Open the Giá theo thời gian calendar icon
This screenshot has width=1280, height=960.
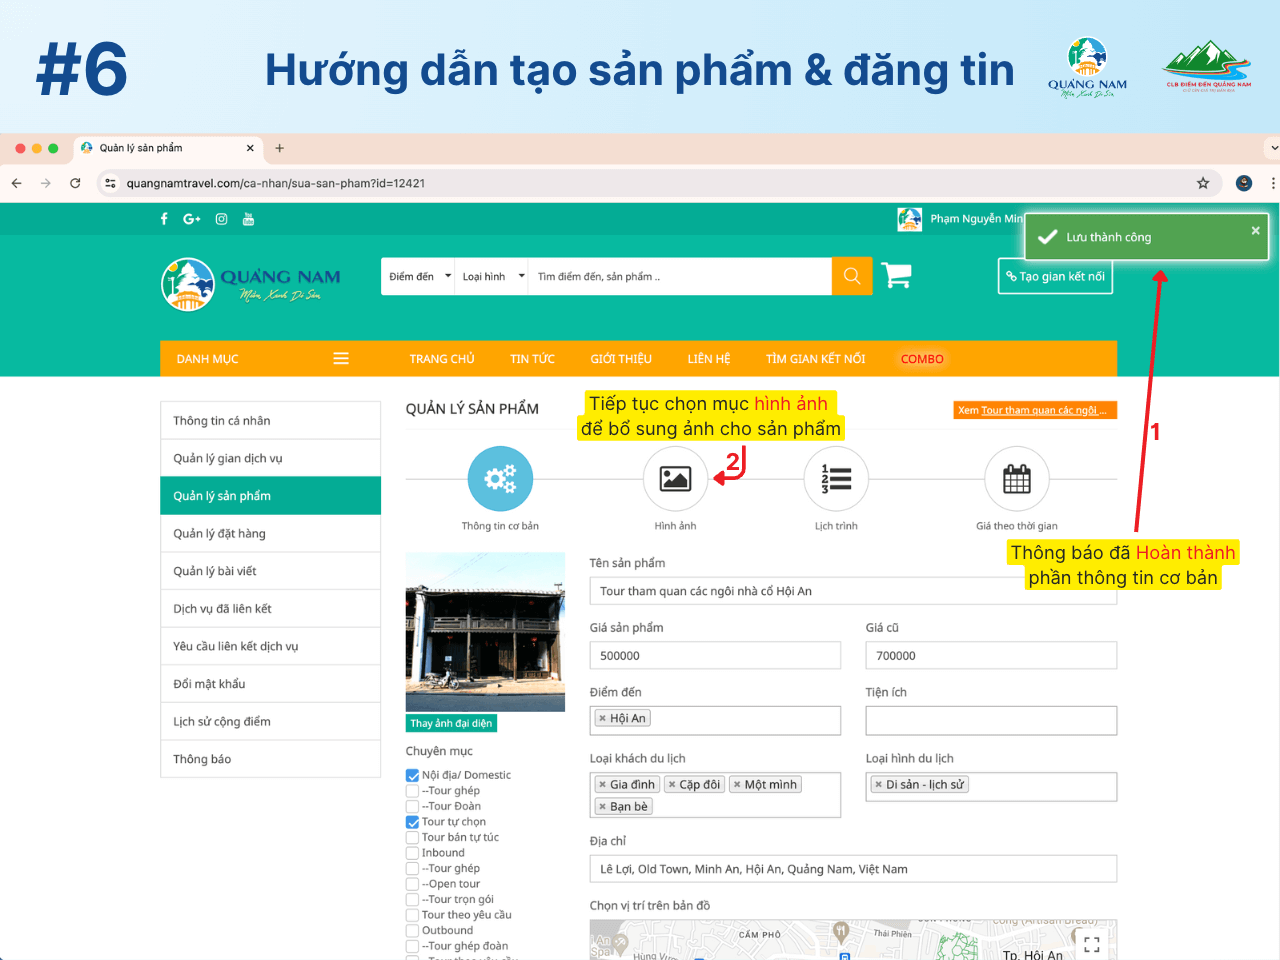coord(1016,479)
